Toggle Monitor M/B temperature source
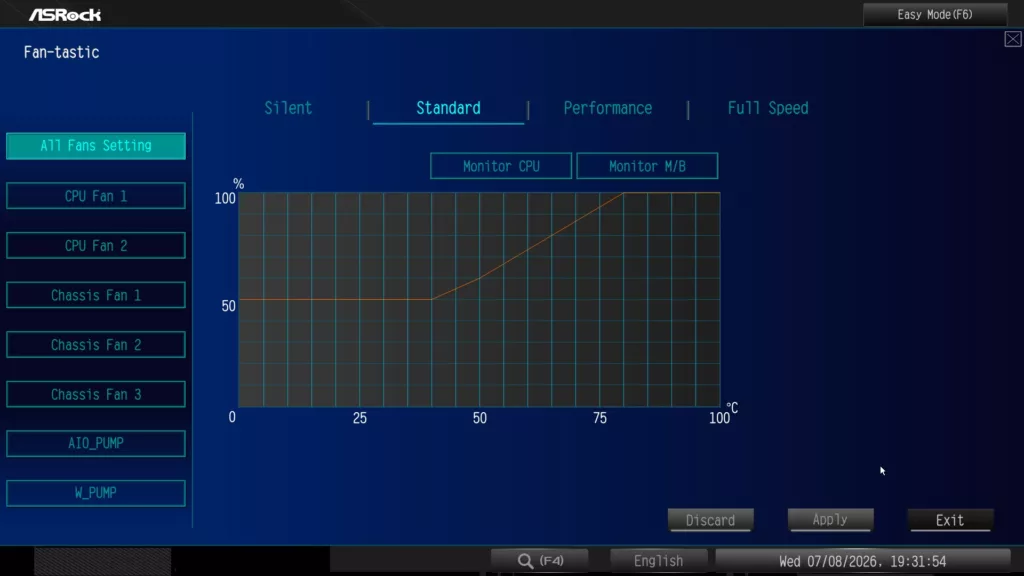 point(647,166)
